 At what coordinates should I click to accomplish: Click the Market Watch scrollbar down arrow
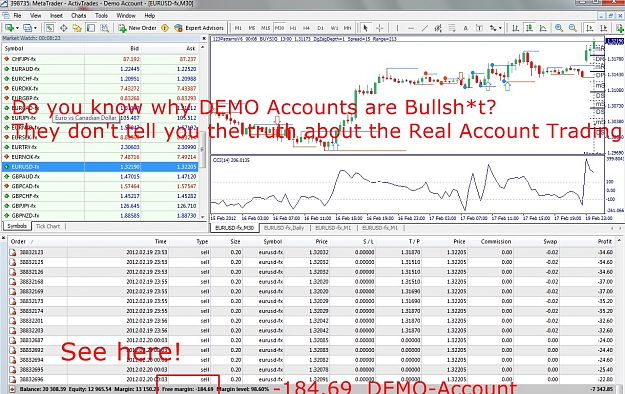pos(202,217)
